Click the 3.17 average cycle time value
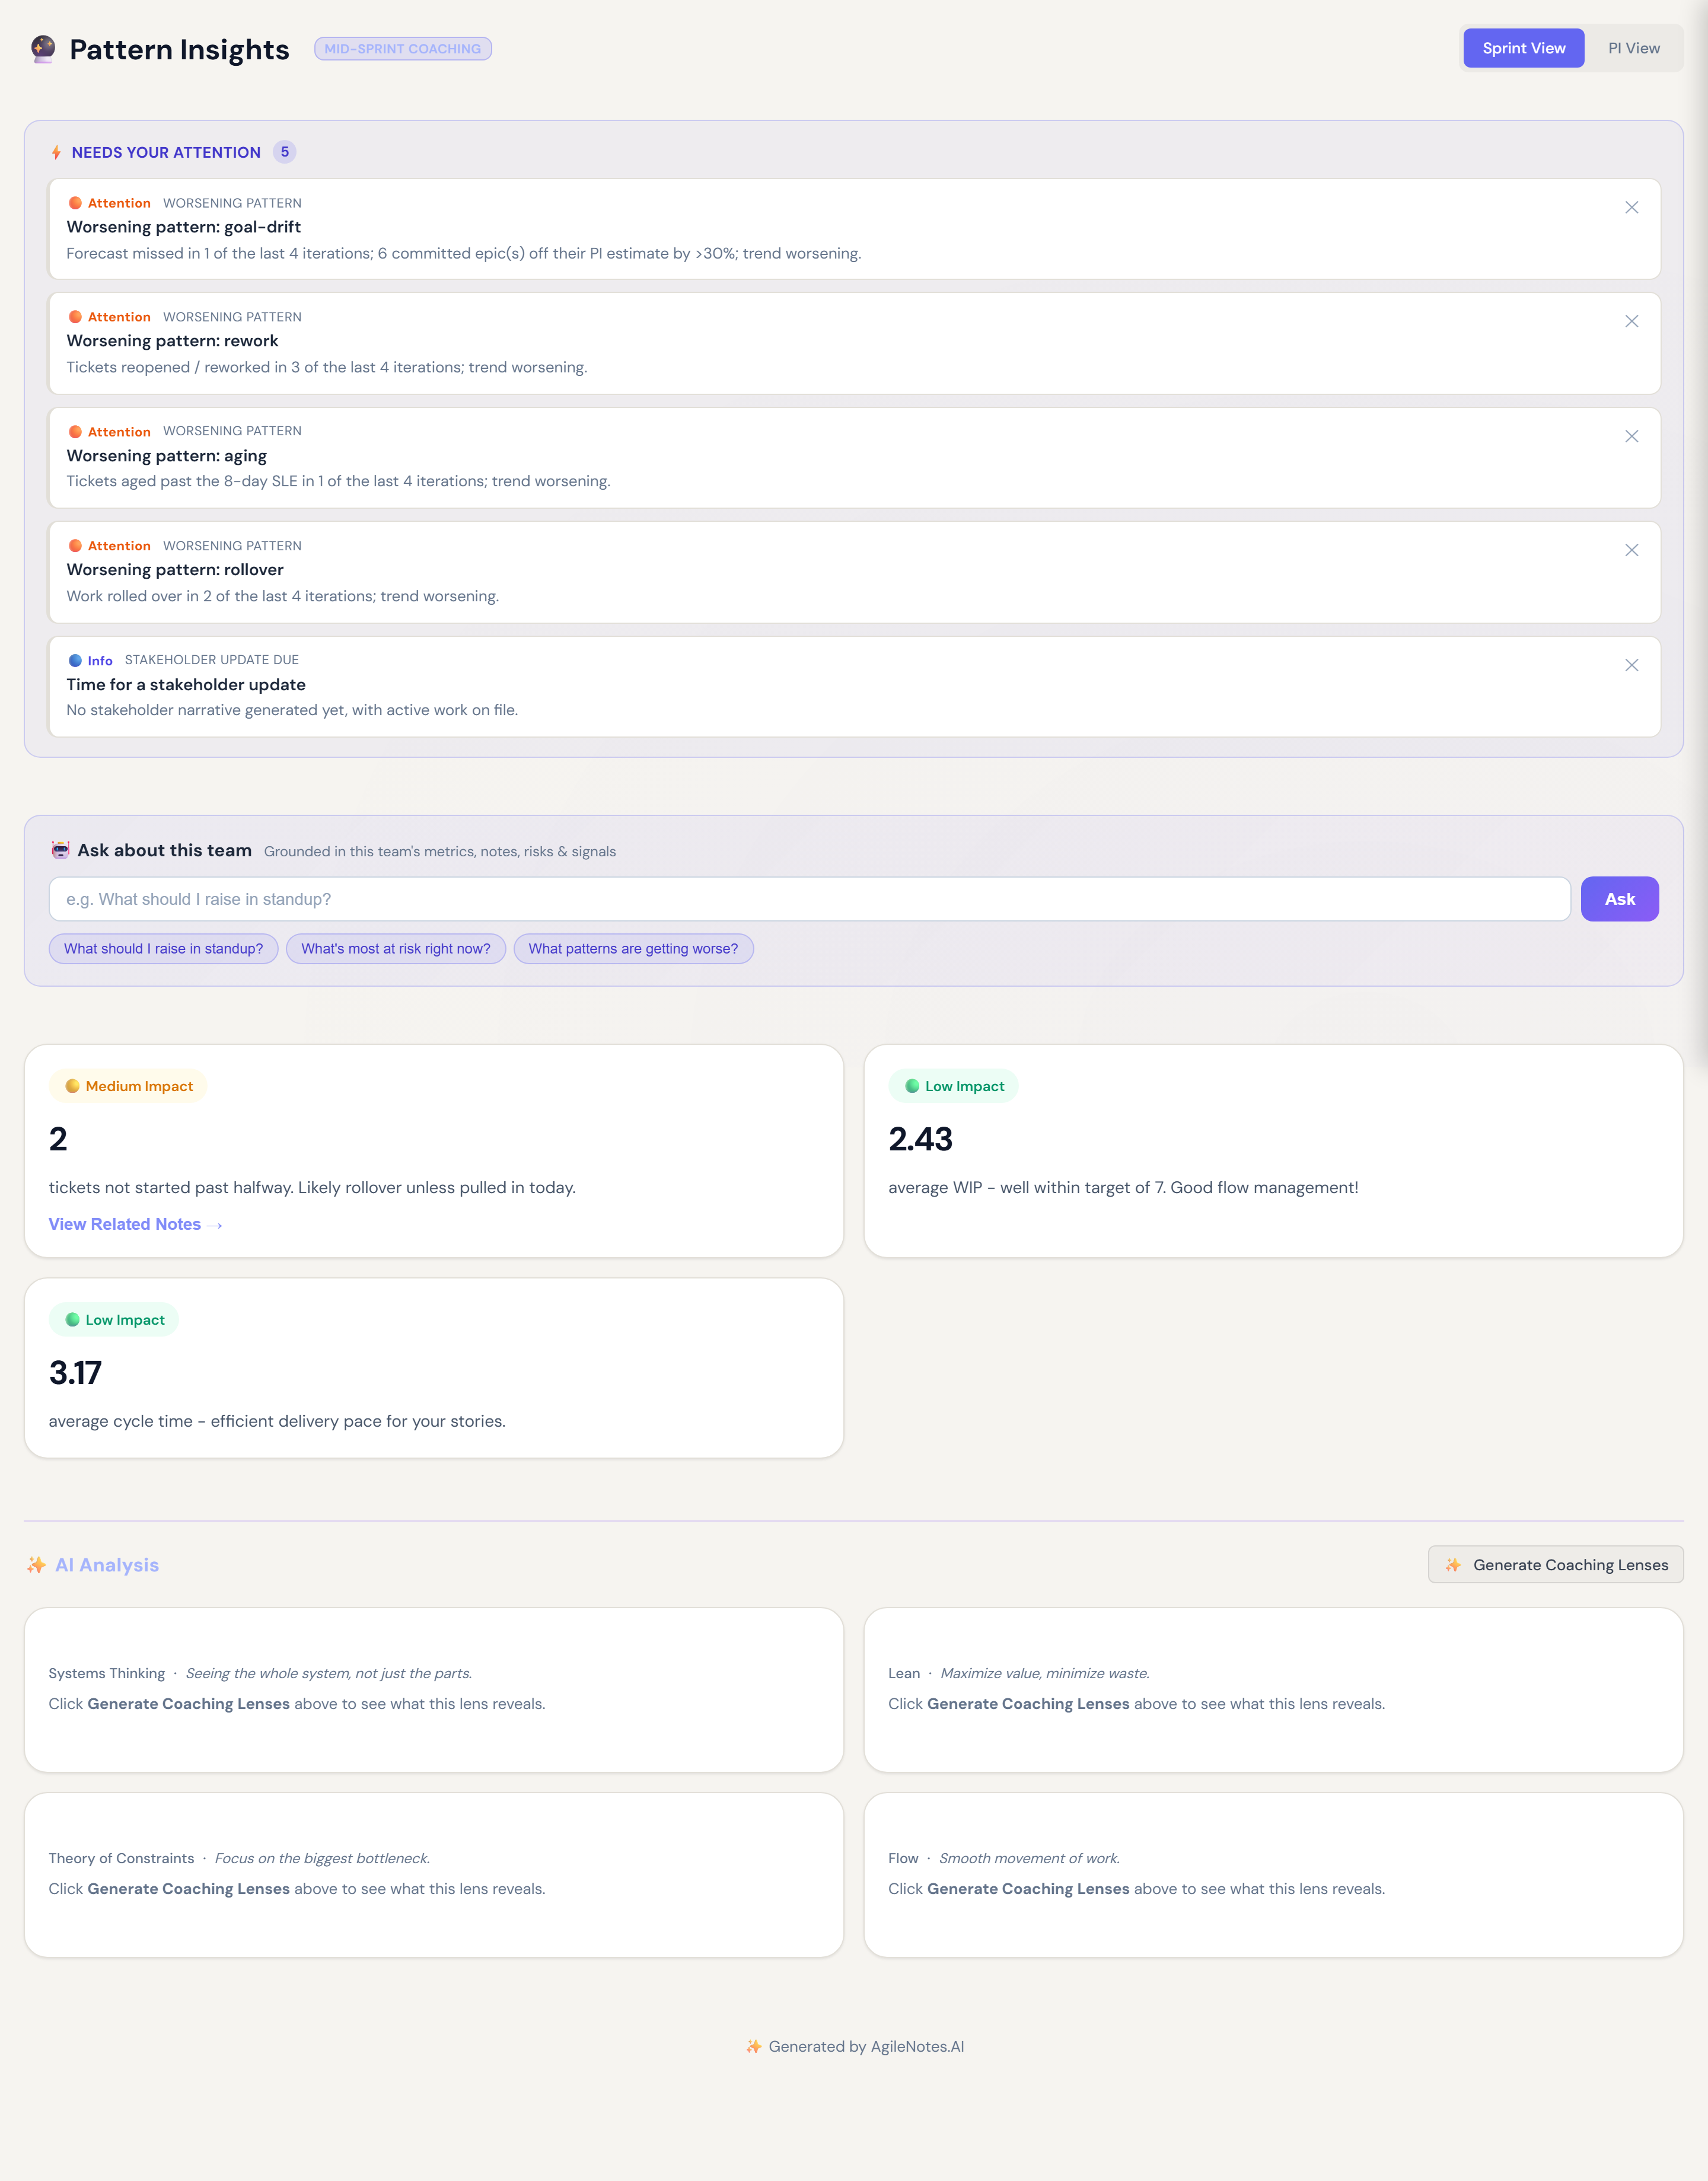Viewport: 1708px width, 2181px height. click(x=75, y=1373)
